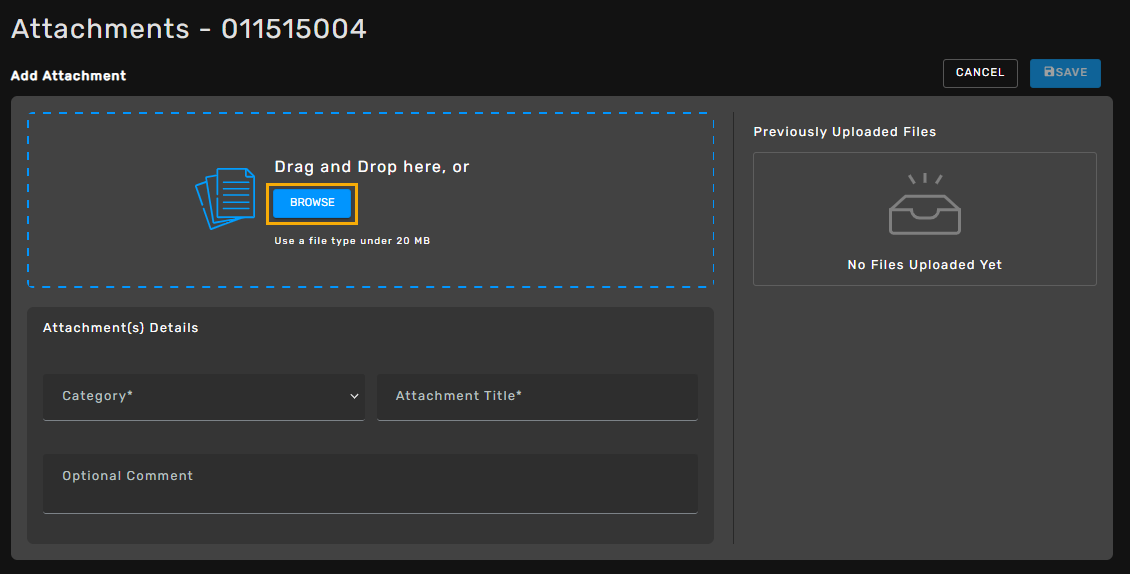Click the 'No Files Uploaded Yet' message
Screen dimensions: 1130x574
925,265
